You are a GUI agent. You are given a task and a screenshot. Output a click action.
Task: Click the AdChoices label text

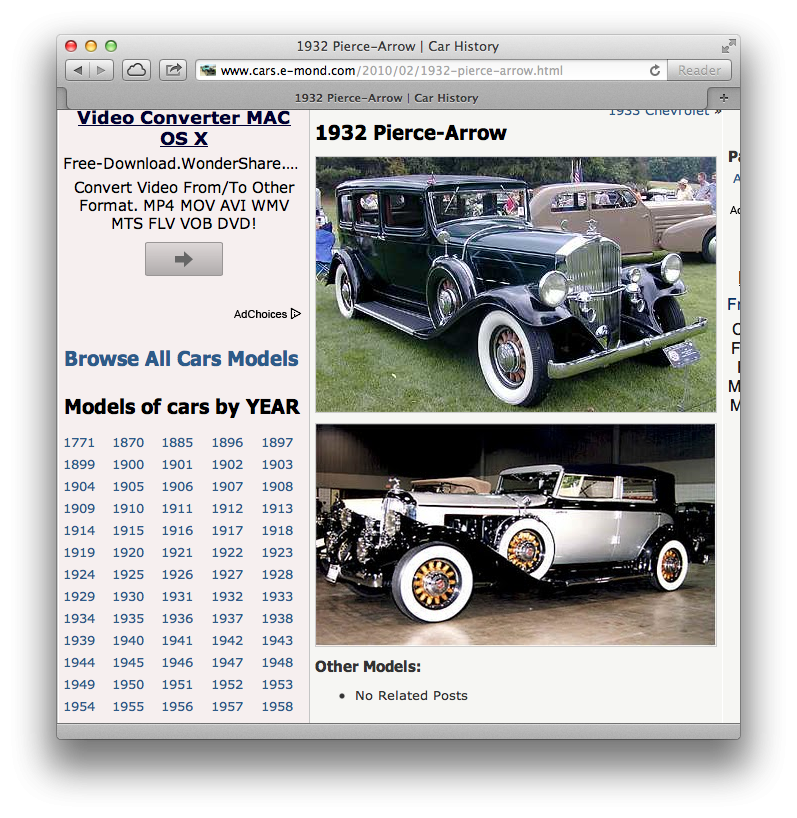tap(260, 314)
